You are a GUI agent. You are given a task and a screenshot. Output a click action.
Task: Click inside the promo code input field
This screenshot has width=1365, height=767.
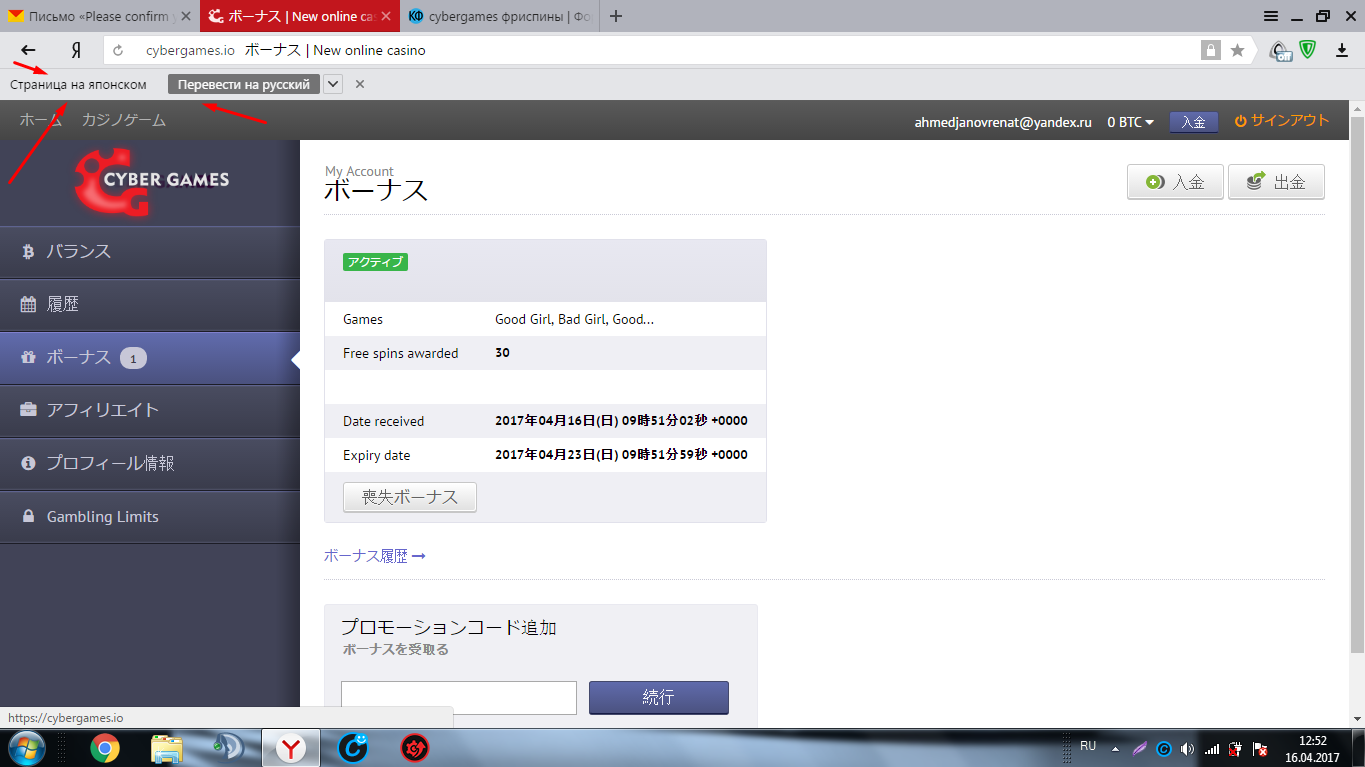coord(458,697)
